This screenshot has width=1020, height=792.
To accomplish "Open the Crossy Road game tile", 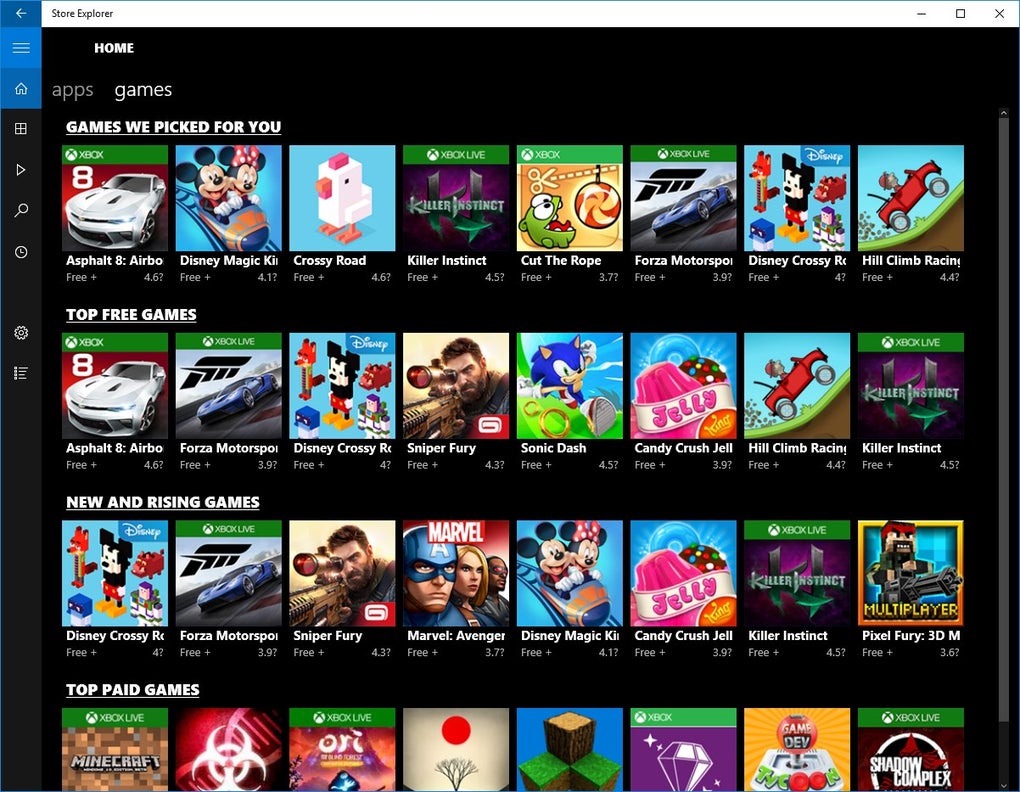I will point(342,197).
